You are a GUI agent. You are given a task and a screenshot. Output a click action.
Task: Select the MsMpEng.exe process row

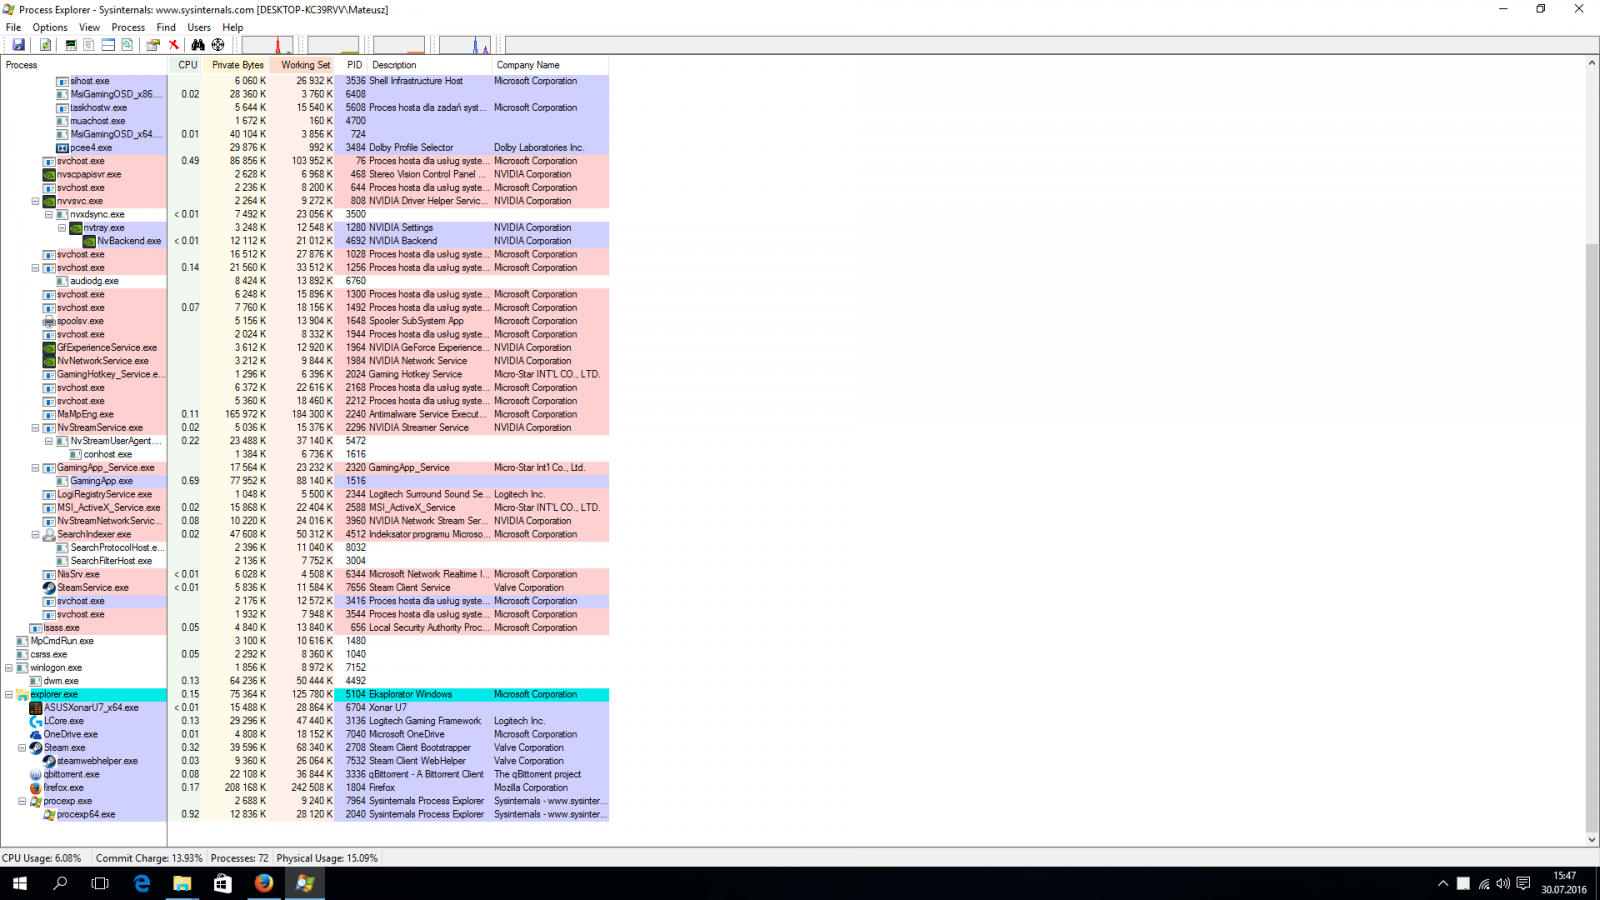pos(305,414)
